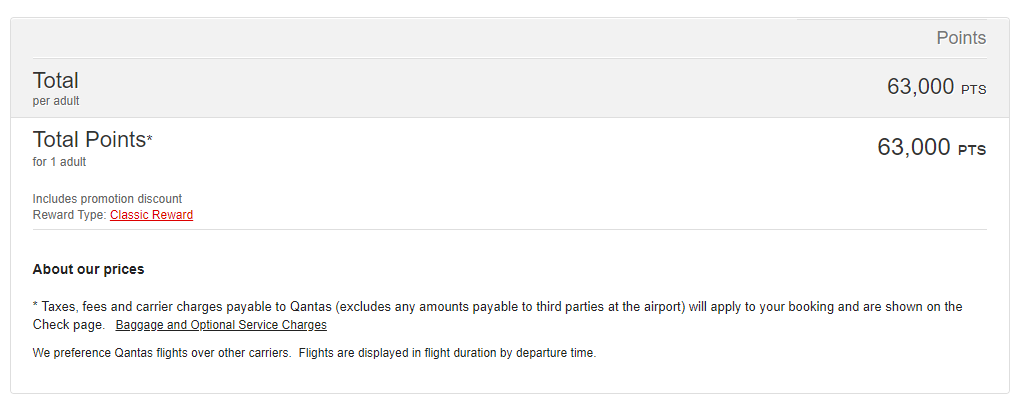Click the 63,000 value beside Total Points

[x=913, y=148]
